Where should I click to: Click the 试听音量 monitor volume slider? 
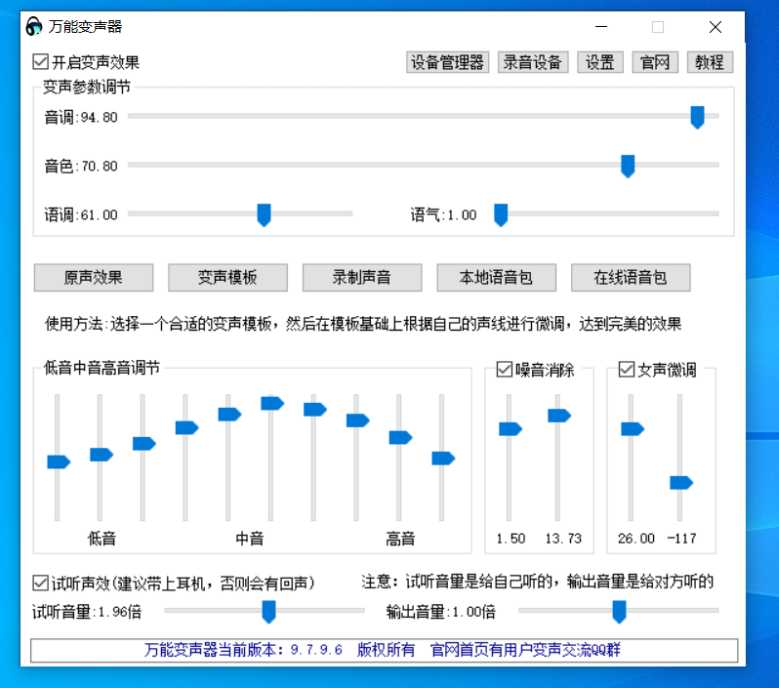[x=269, y=612]
